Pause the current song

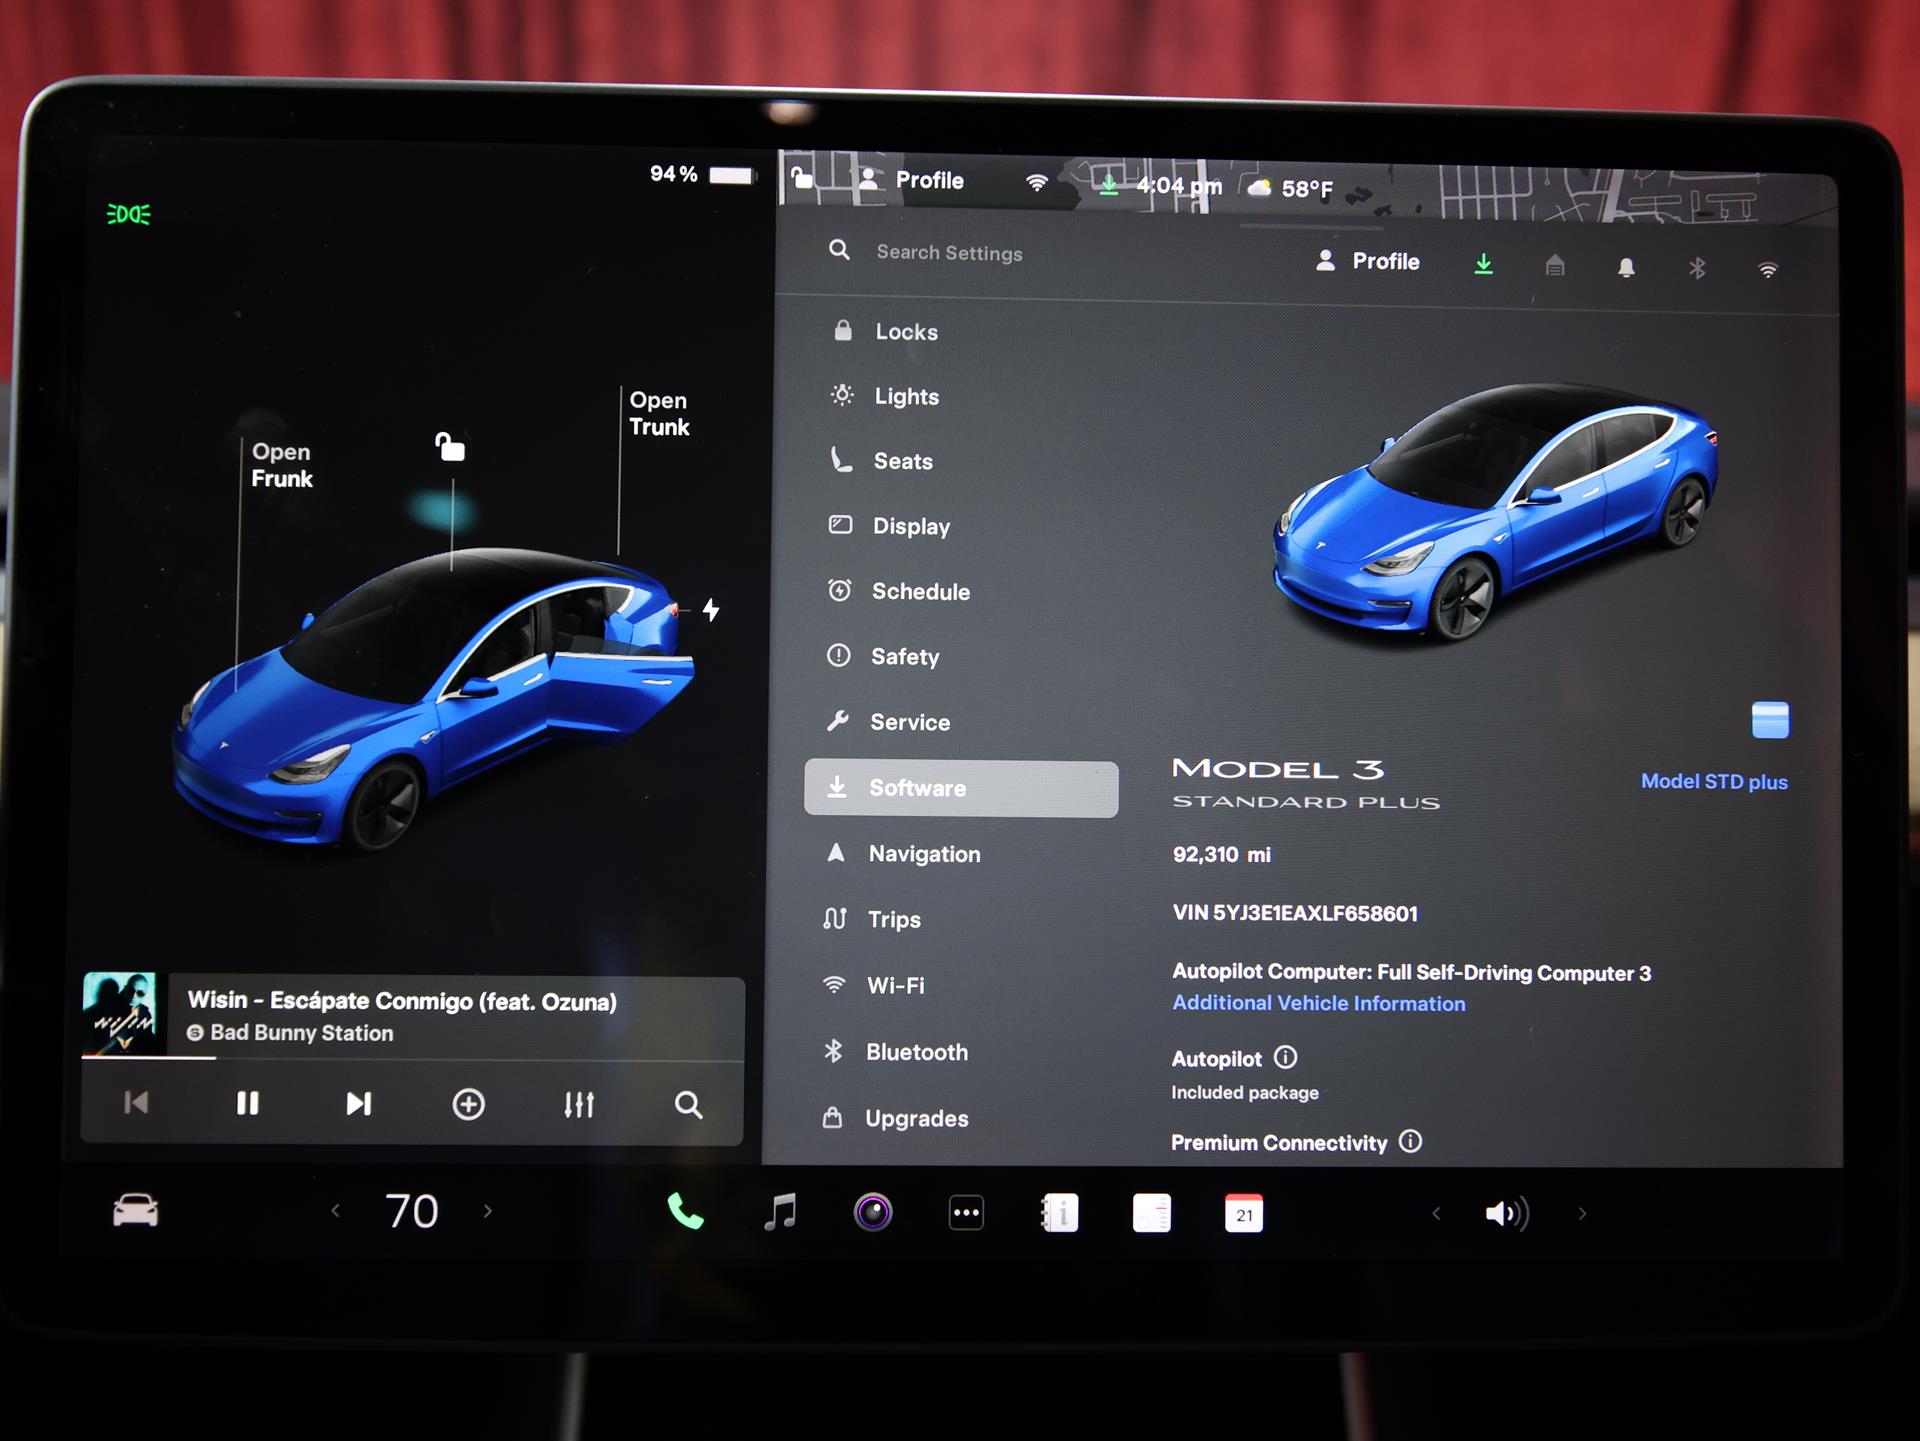tap(247, 1103)
